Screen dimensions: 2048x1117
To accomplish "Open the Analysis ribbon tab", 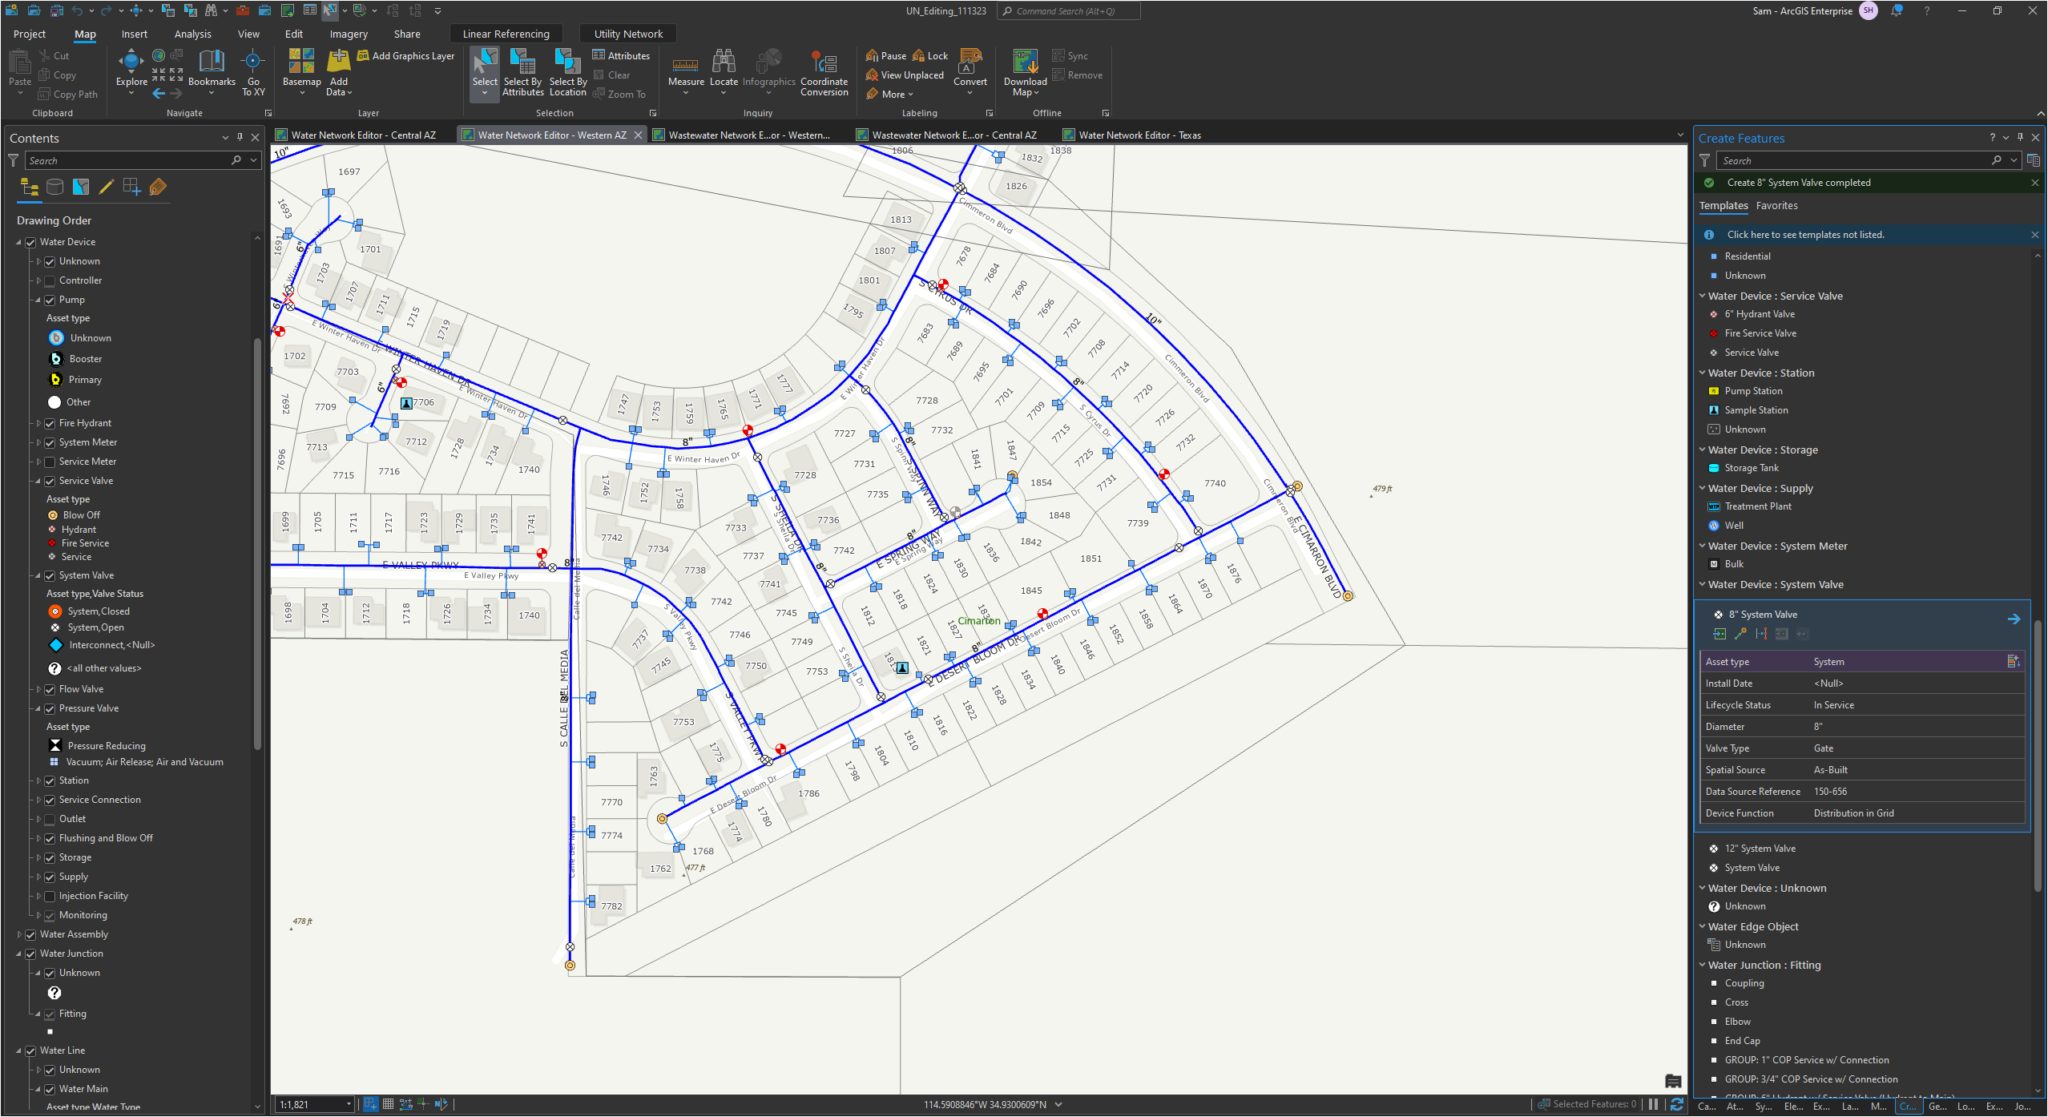I will point(192,34).
